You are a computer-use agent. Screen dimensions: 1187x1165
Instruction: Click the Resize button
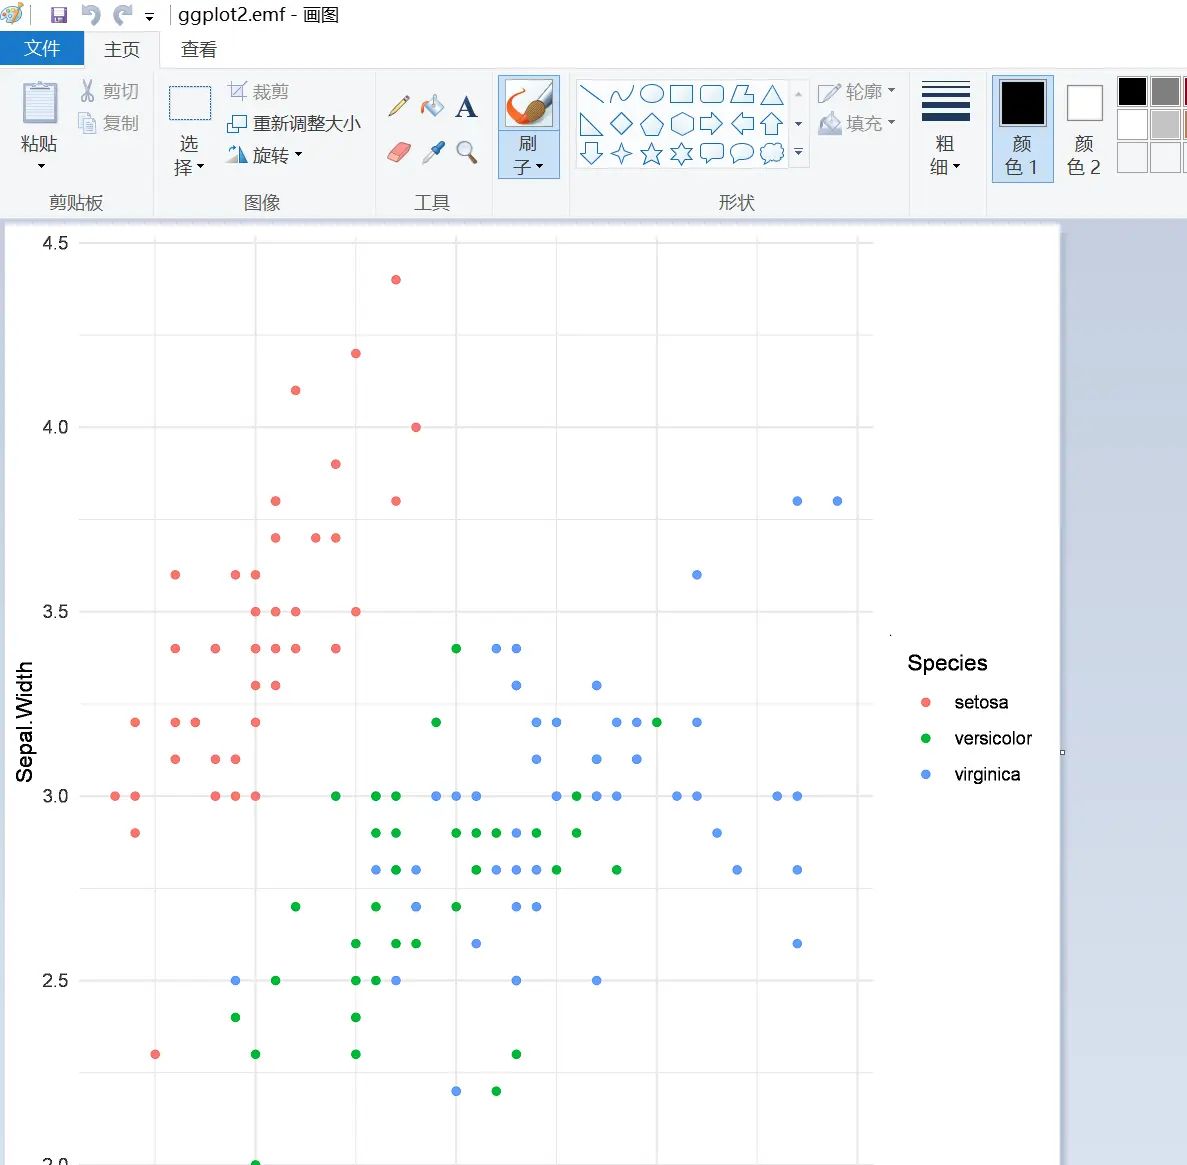click(295, 123)
